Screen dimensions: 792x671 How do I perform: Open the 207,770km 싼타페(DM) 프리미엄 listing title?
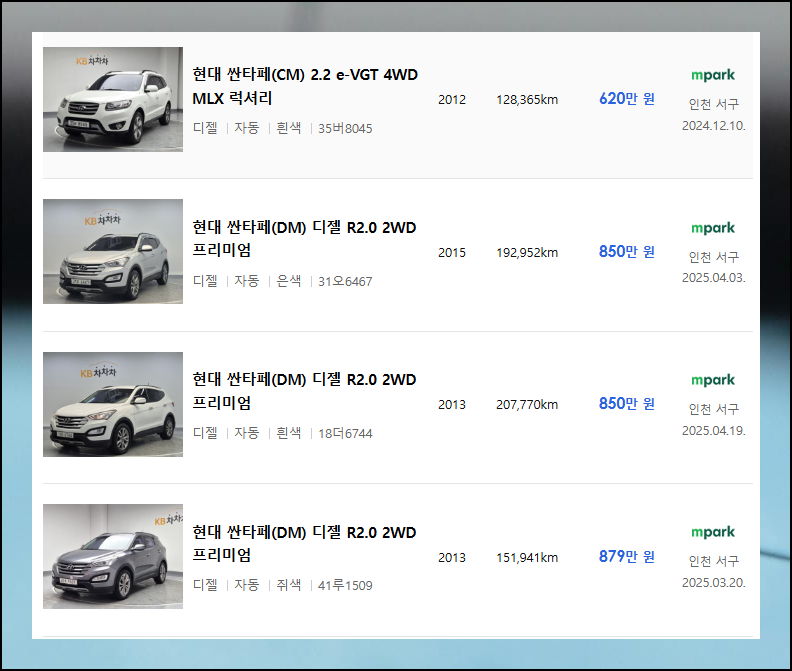pyautogui.click(x=304, y=391)
